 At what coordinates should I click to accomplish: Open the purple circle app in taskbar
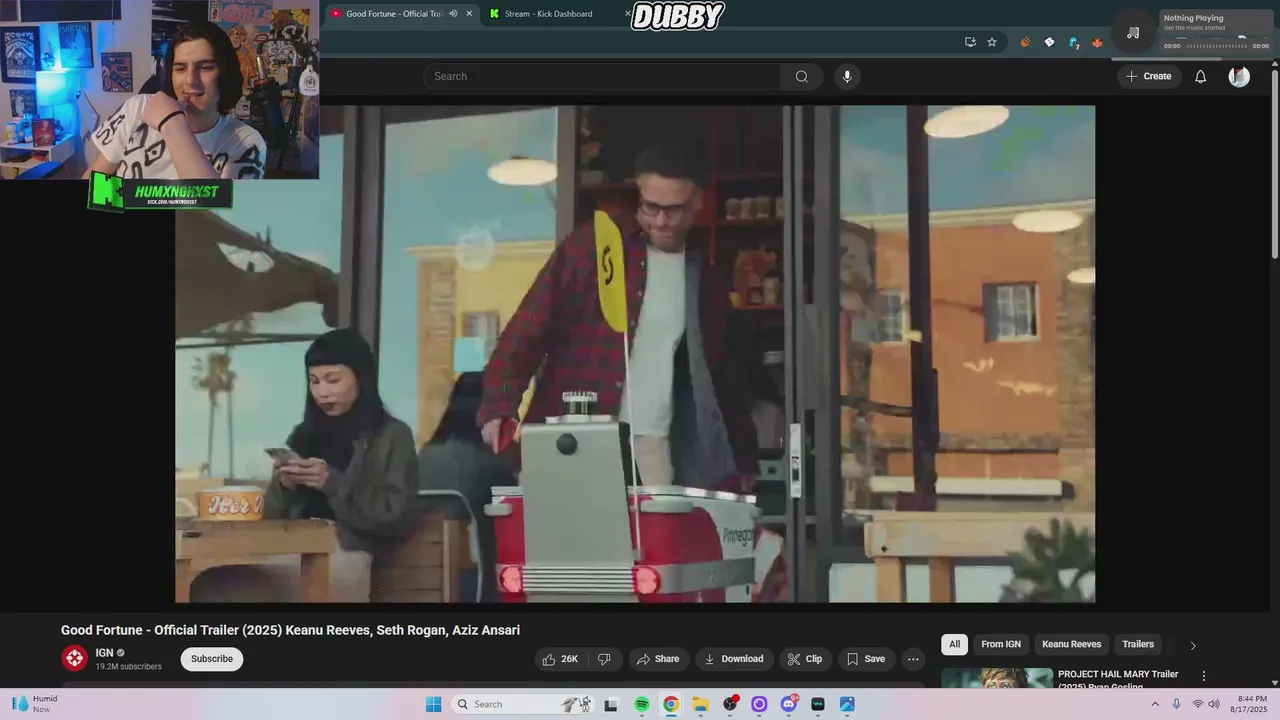pos(759,704)
